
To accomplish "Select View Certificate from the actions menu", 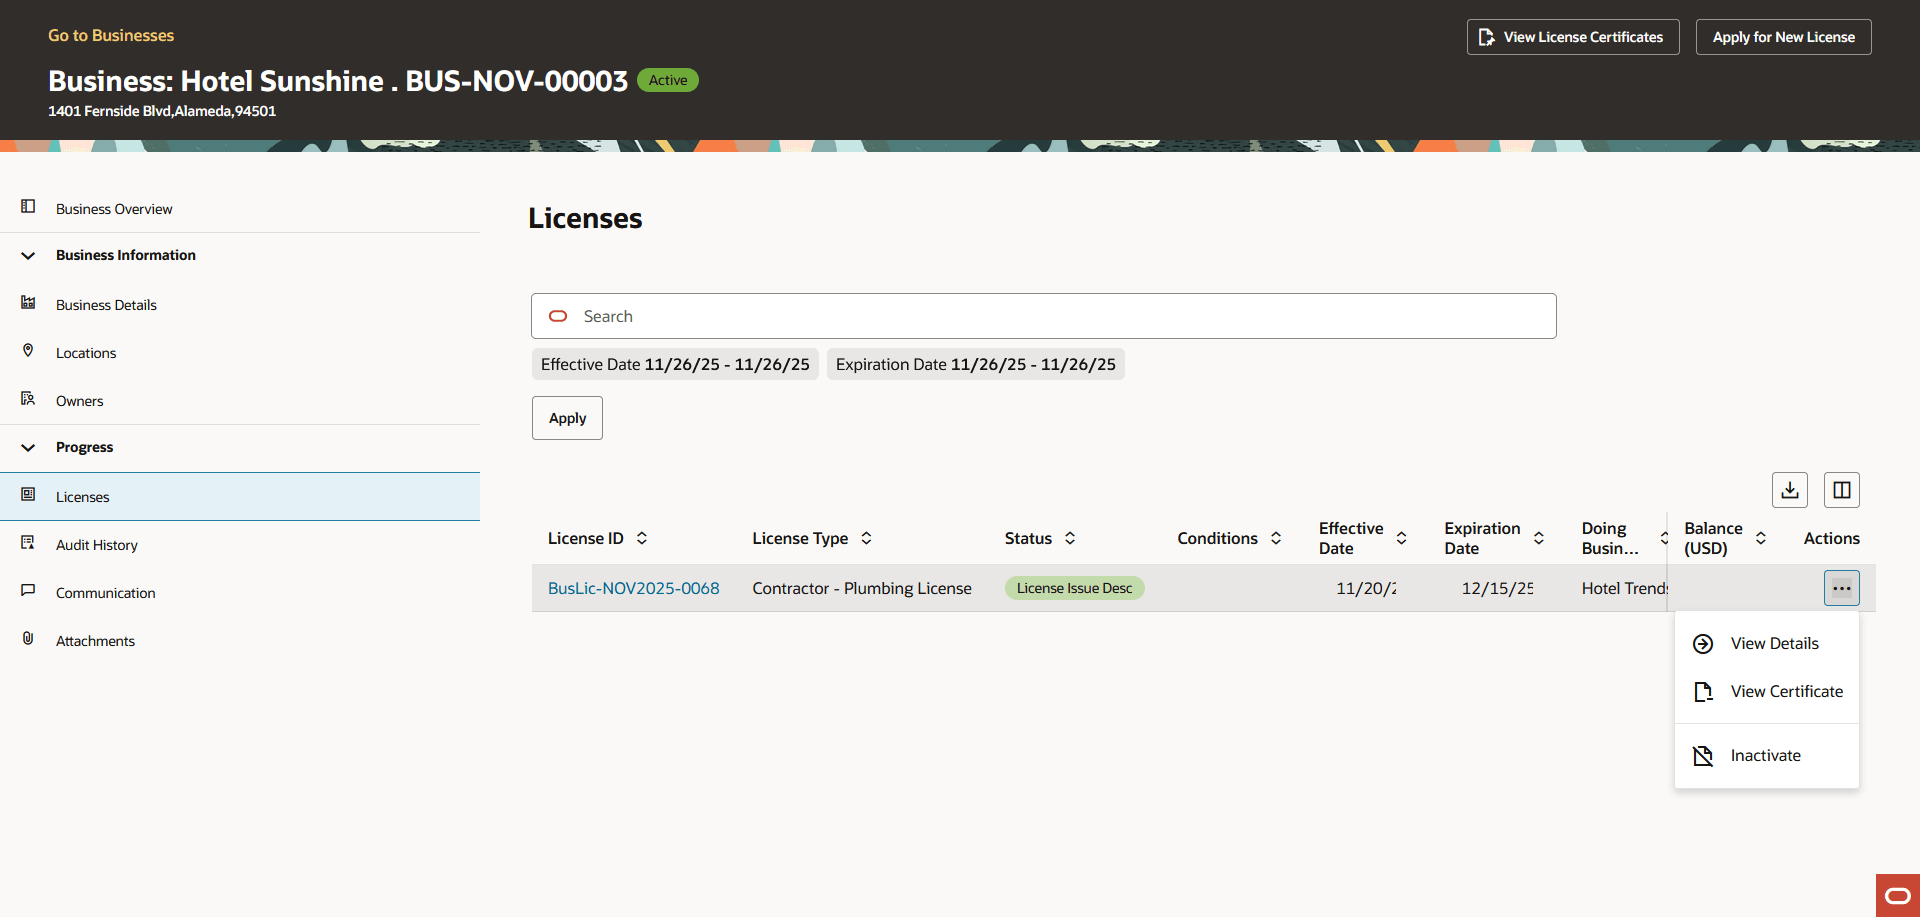I will [x=1786, y=691].
